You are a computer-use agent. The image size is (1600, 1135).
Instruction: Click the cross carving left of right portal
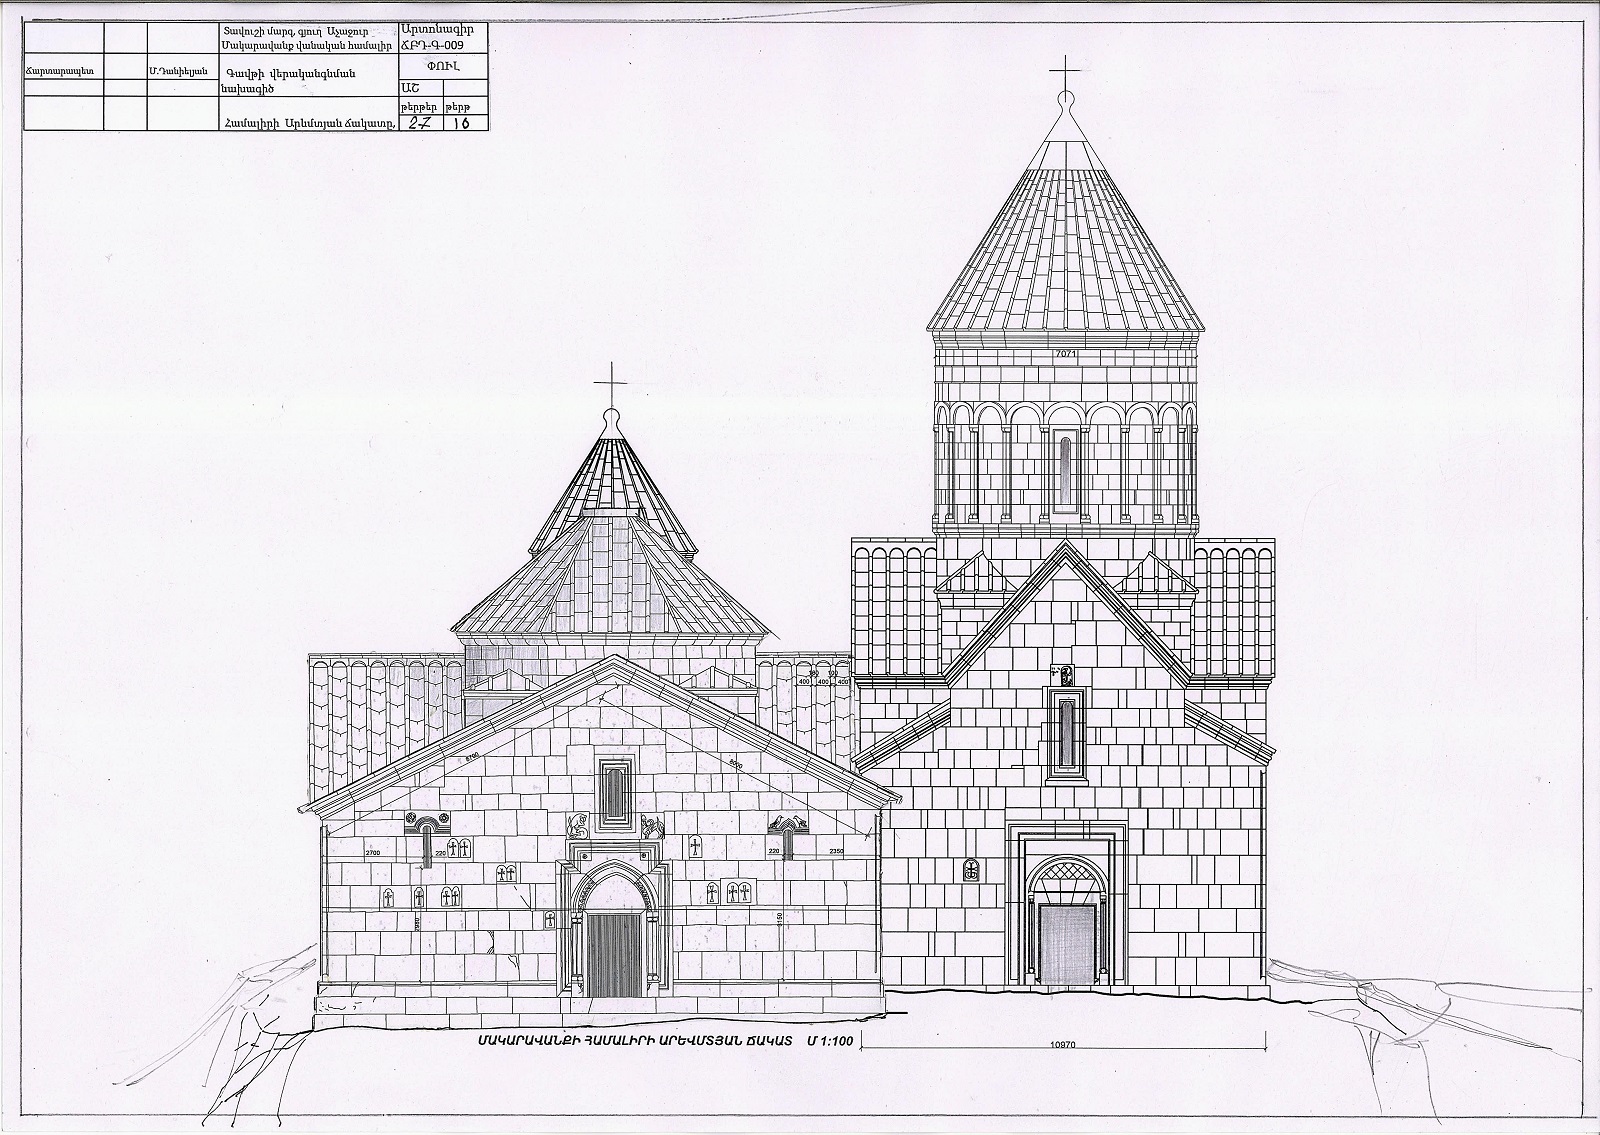click(x=969, y=869)
